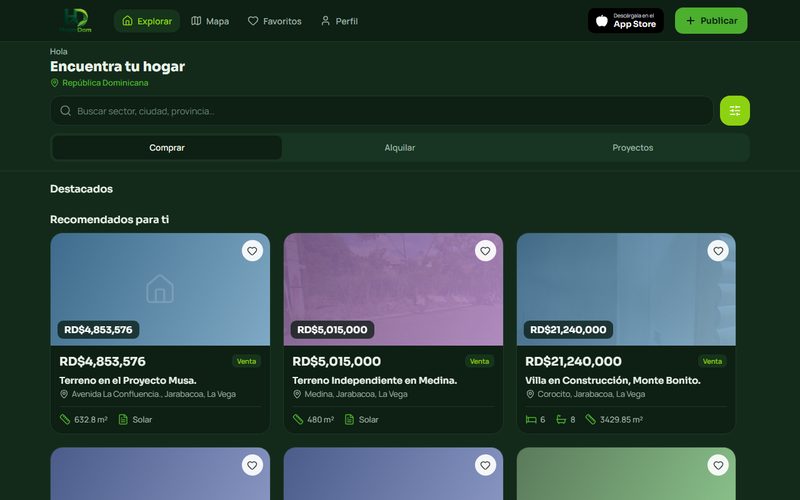Click the Recomendados para ti heading
This screenshot has width=800, height=500.
click(110, 219)
